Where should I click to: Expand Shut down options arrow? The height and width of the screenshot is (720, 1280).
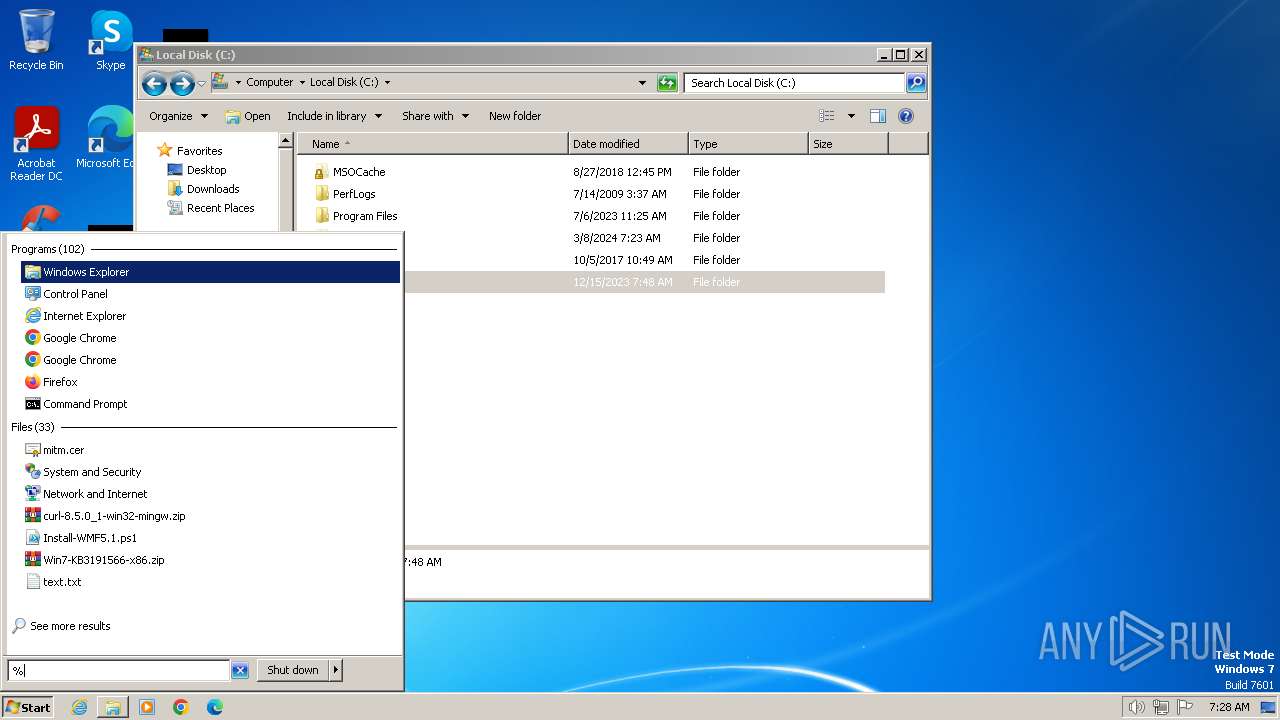(336, 670)
